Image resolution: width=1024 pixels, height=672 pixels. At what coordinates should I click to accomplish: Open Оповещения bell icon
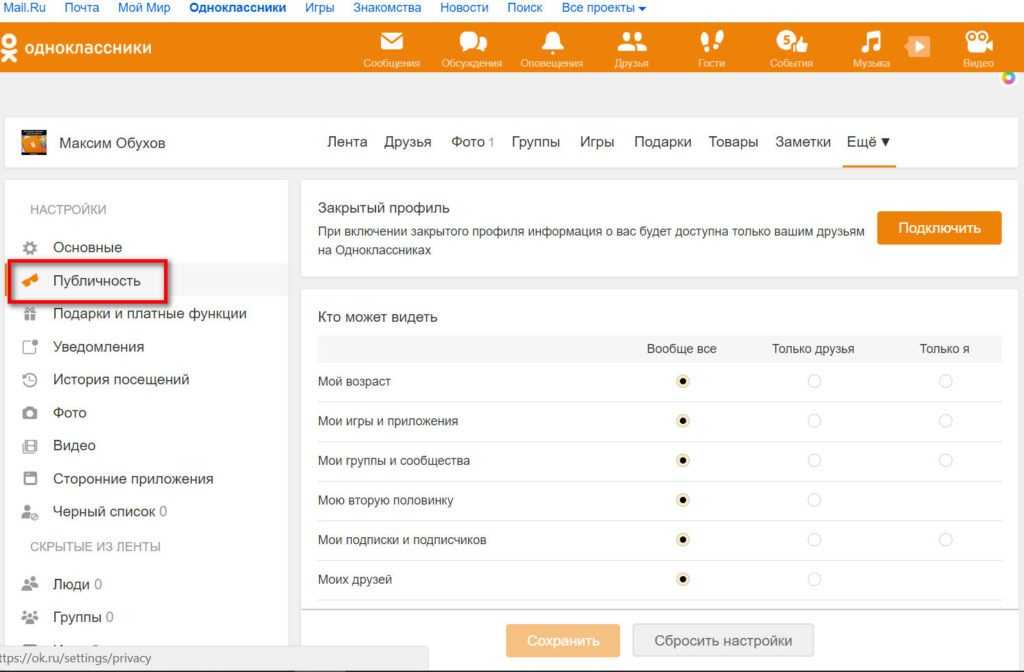point(552,42)
